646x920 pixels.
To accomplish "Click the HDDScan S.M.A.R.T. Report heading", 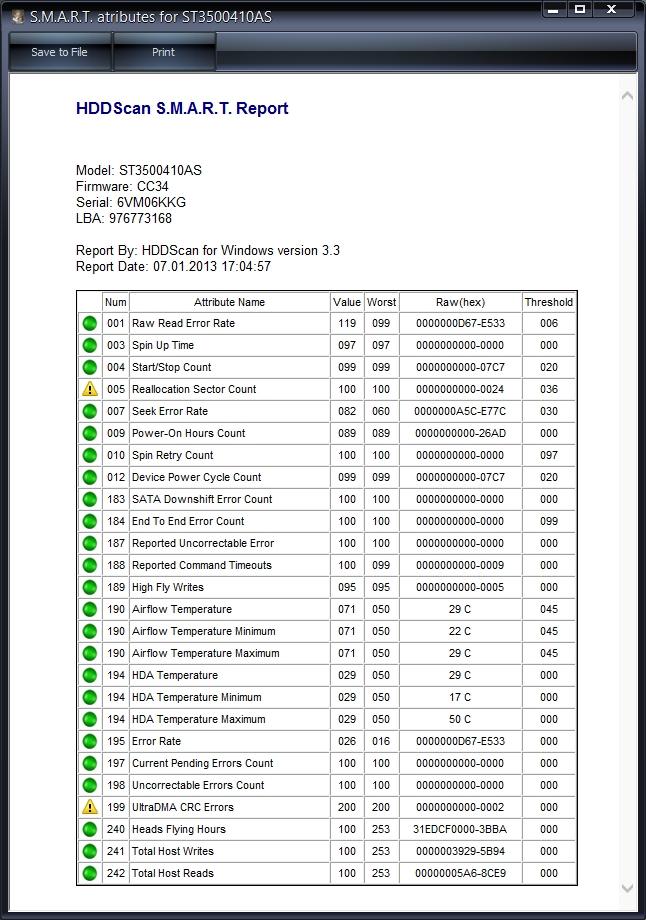I will click(182, 109).
